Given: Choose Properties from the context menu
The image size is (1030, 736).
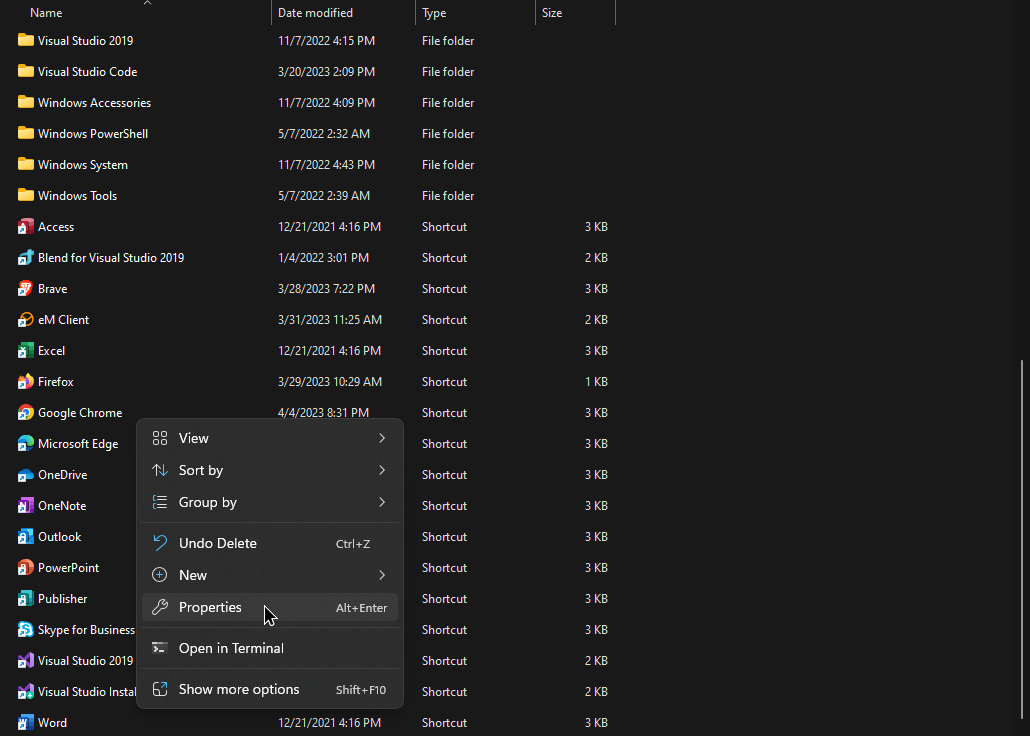Looking at the screenshot, I should (269, 607).
